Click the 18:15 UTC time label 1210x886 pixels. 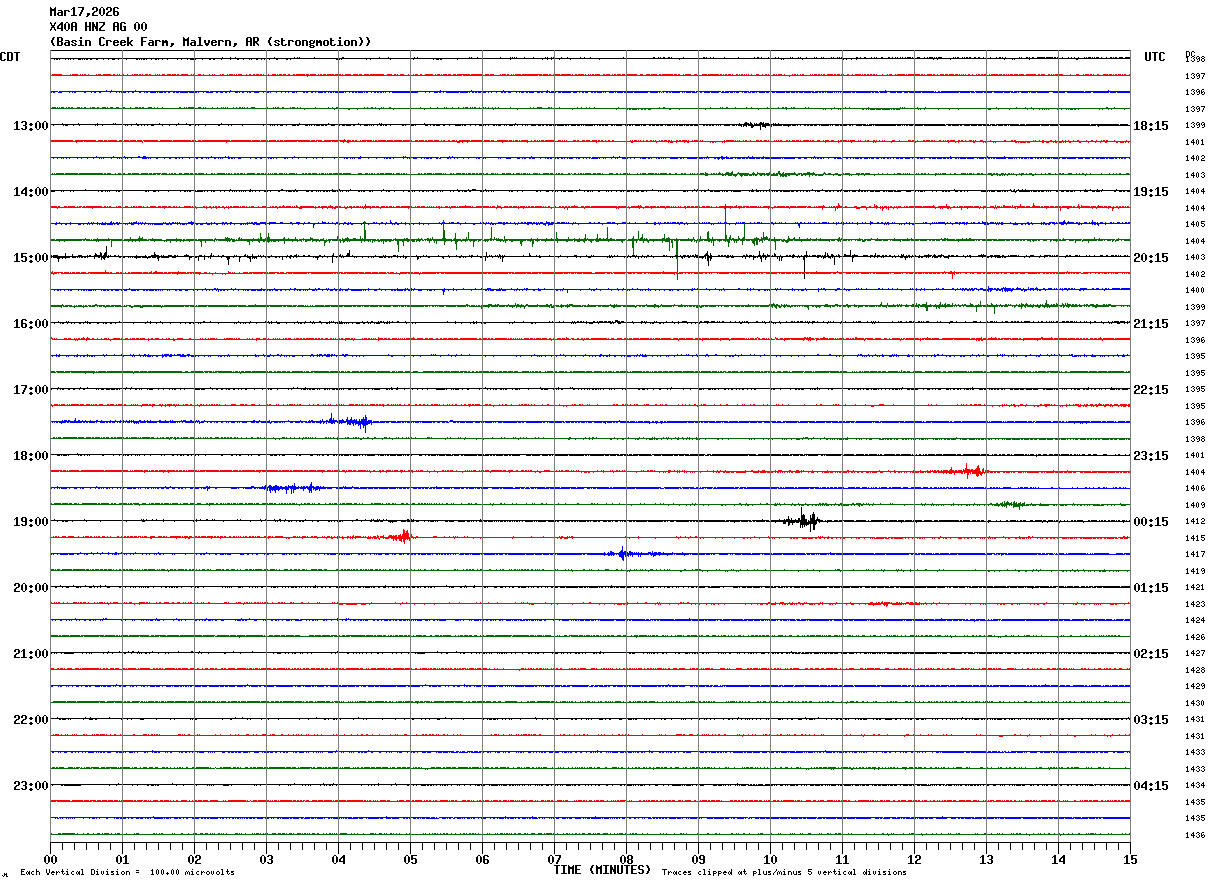click(1151, 125)
